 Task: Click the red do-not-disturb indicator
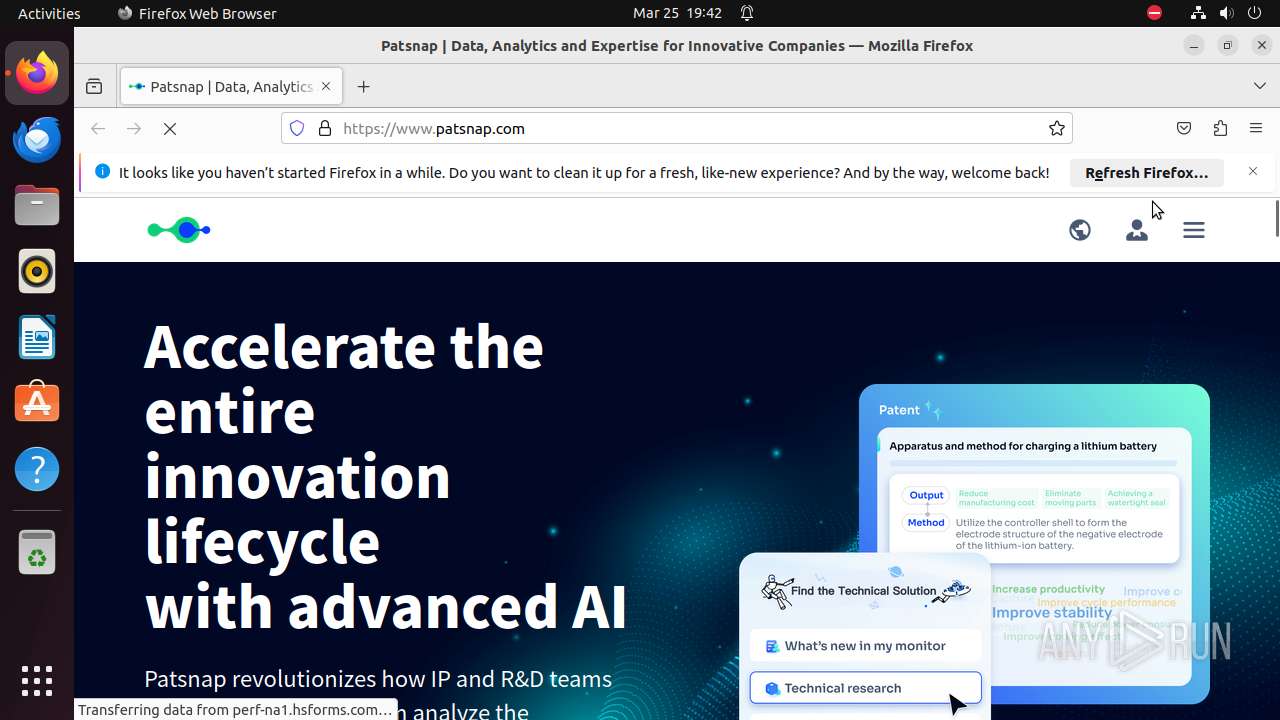click(x=1155, y=13)
